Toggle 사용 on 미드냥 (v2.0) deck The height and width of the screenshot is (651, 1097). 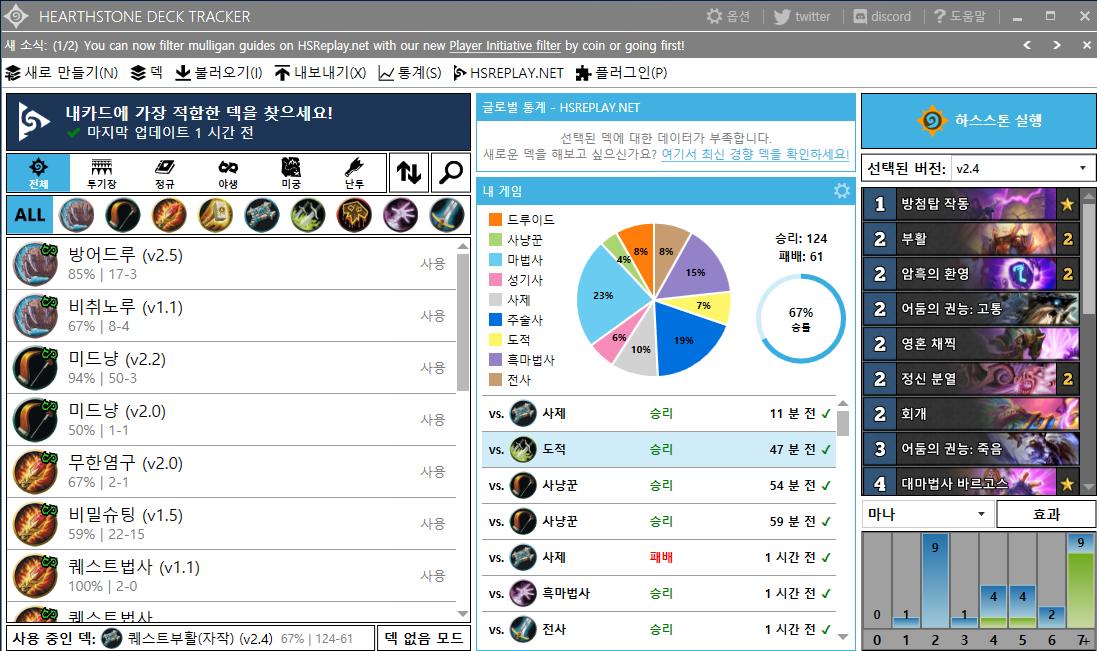(x=432, y=420)
